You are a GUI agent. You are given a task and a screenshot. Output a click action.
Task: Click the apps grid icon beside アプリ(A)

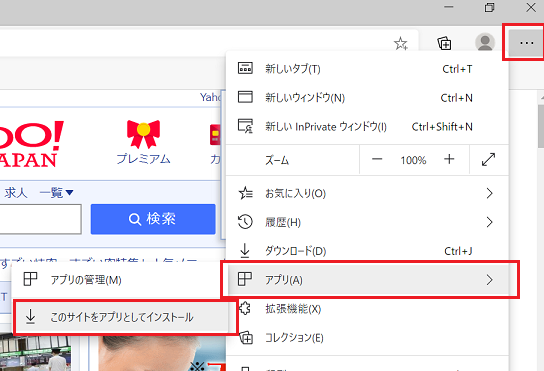245,279
